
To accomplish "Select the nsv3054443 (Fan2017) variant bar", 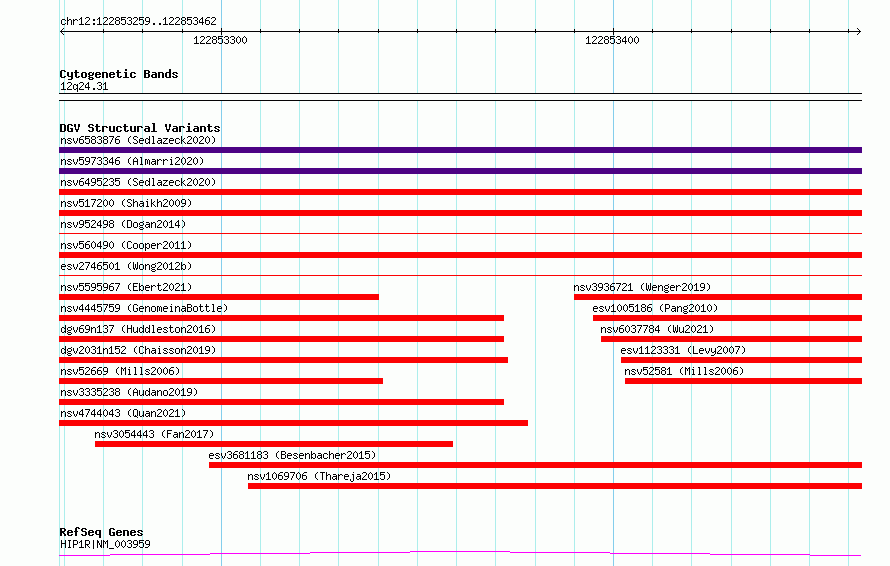I will pyautogui.click(x=274, y=444).
